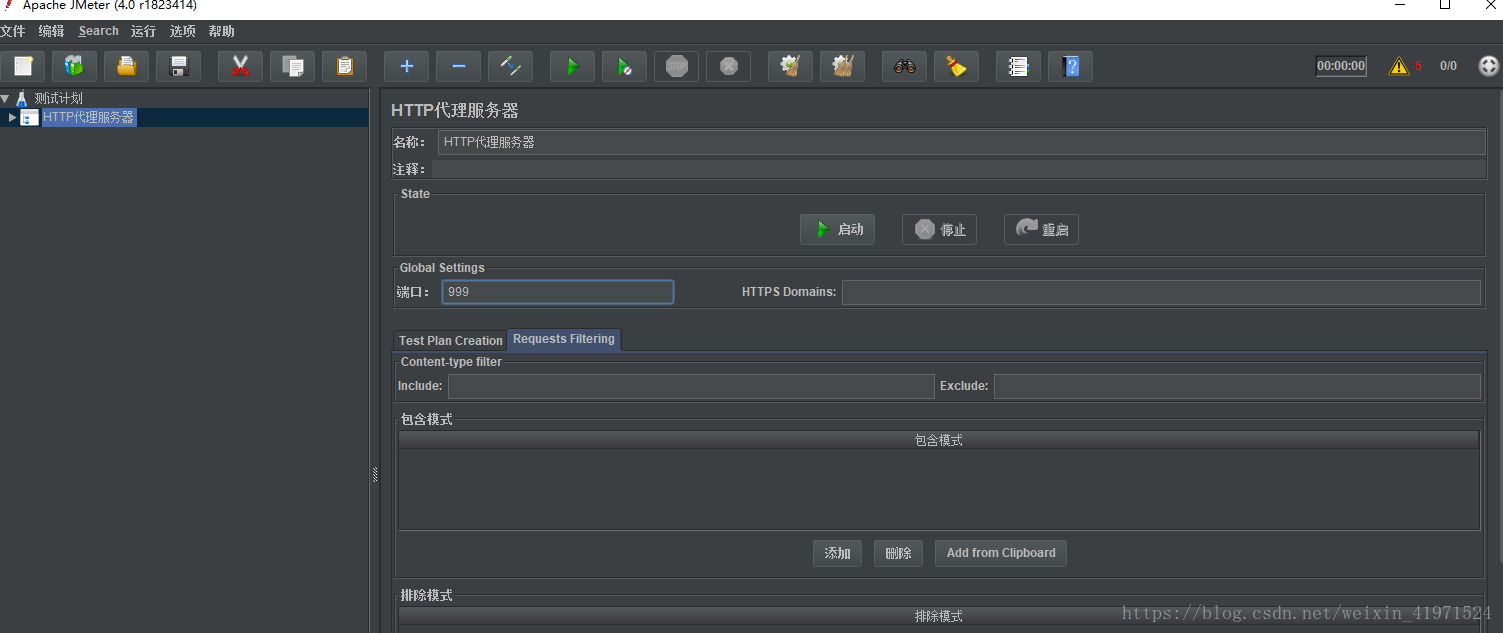Image resolution: width=1503 pixels, height=633 pixels.
Task: Click the Toggle enable/disable icon
Action: [511, 67]
